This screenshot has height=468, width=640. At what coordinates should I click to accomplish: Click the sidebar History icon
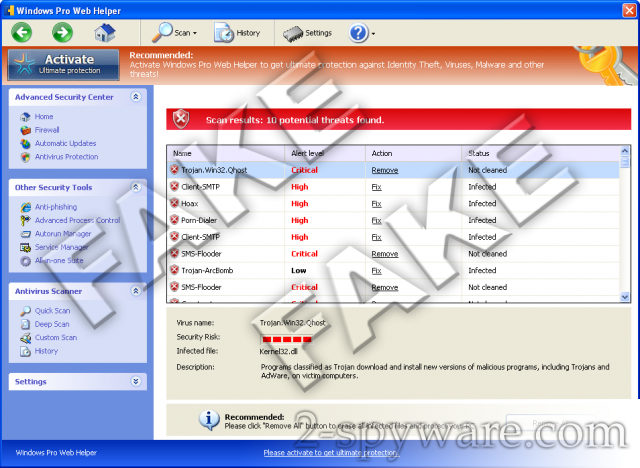pos(25,351)
